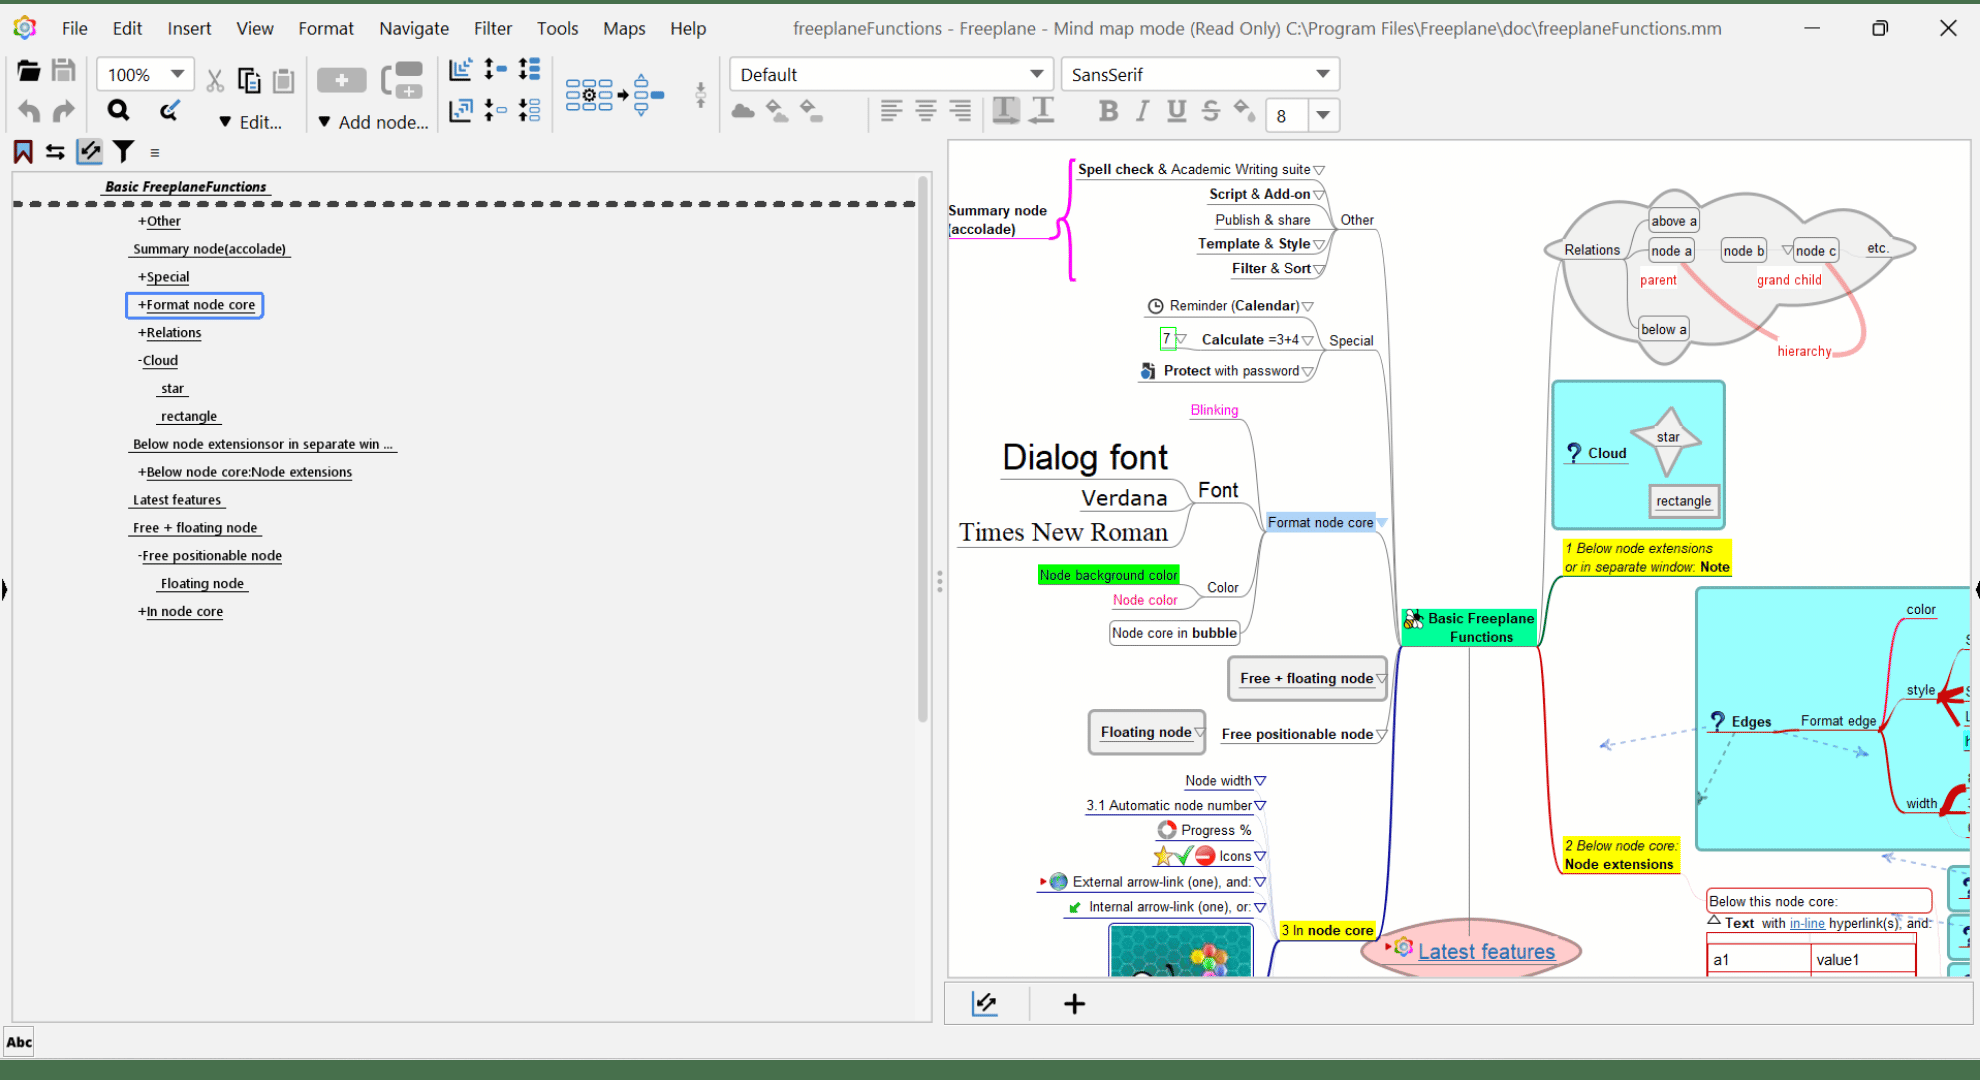
Task: Click the Save map icon
Action: 63,71
